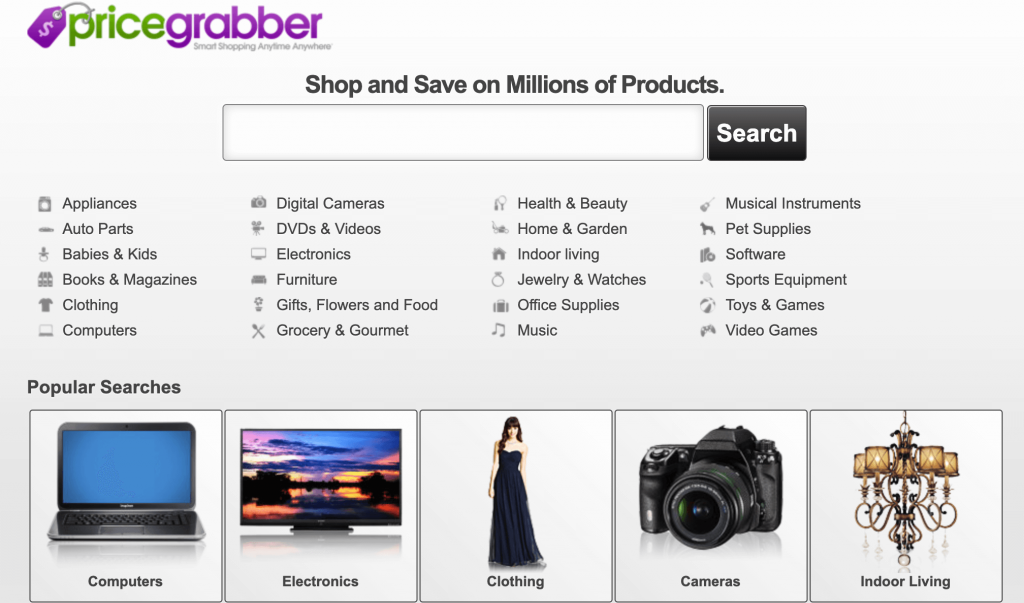The image size is (1024, 603).
Task: Select the Indoor Living chandelier tile
Action: [906, 506]
